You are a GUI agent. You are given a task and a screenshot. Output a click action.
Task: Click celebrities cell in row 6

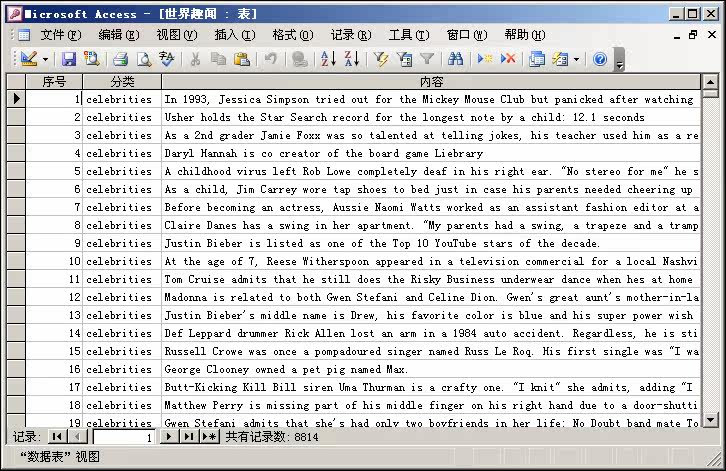coord(122,189)
